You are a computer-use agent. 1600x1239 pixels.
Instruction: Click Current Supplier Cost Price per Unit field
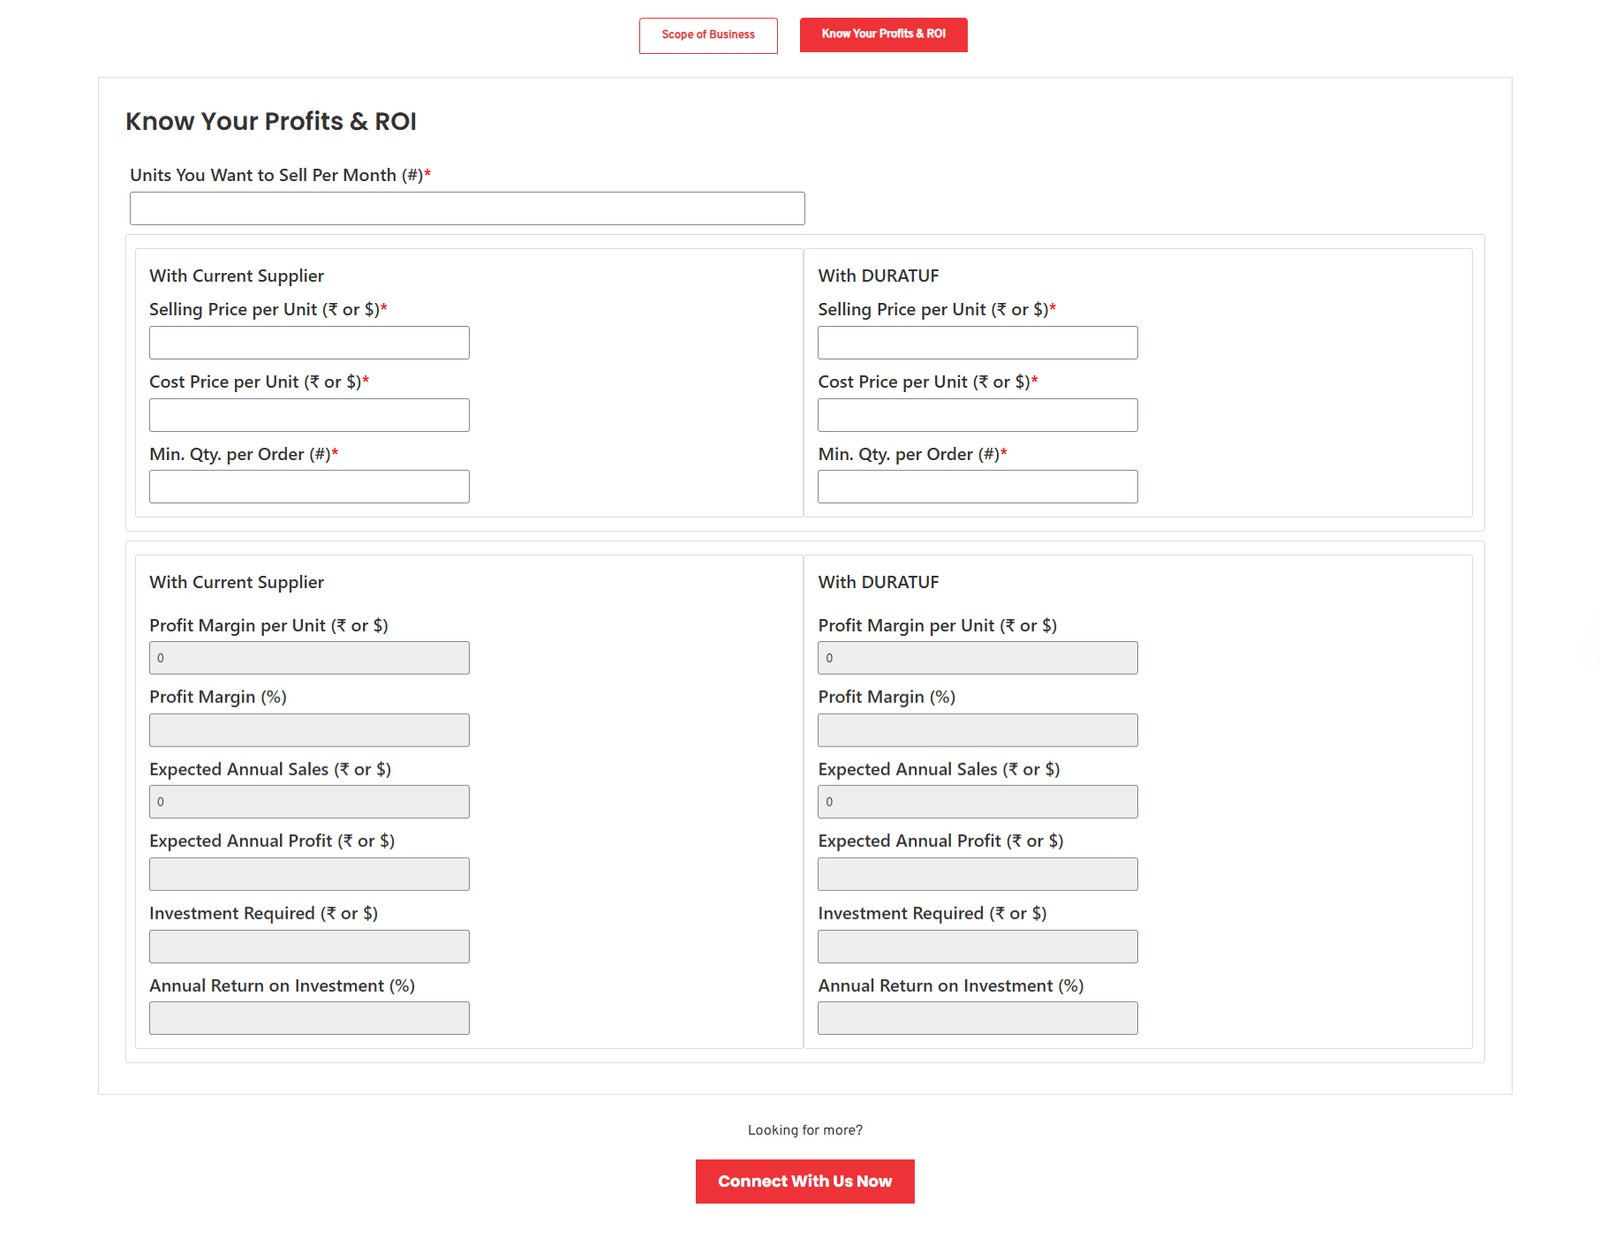(x=309, y=415)
